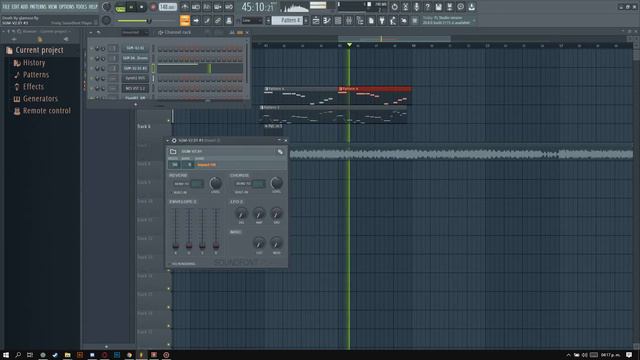Screen dimensions: 640x360
Task: Open the channel filter dropdown in Channel rack
Action: pos(136,32)
